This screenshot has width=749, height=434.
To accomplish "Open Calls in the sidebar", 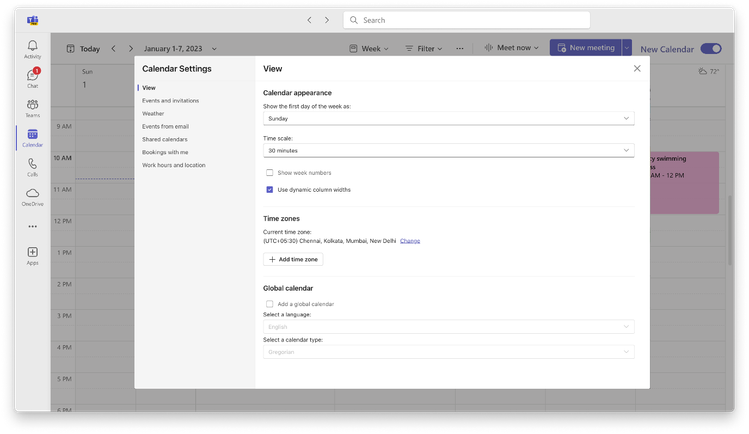I will click(32, 167).
